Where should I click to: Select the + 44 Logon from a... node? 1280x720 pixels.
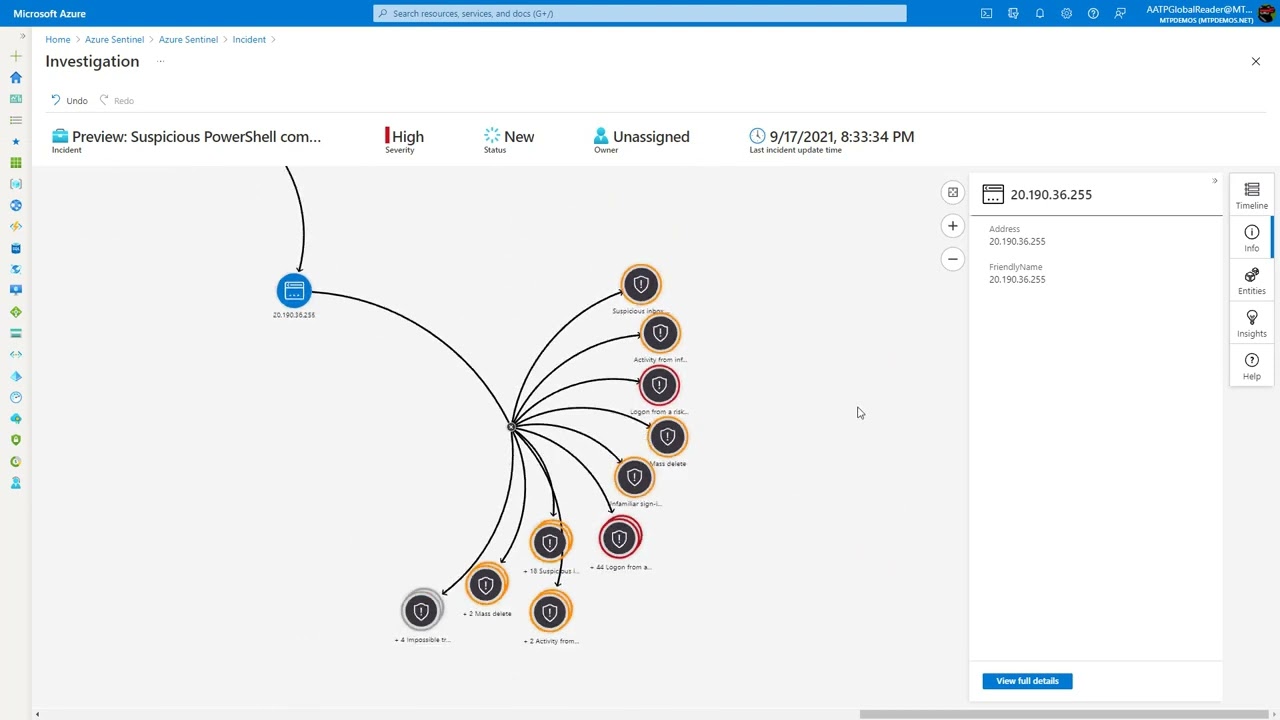coord(620,539)
